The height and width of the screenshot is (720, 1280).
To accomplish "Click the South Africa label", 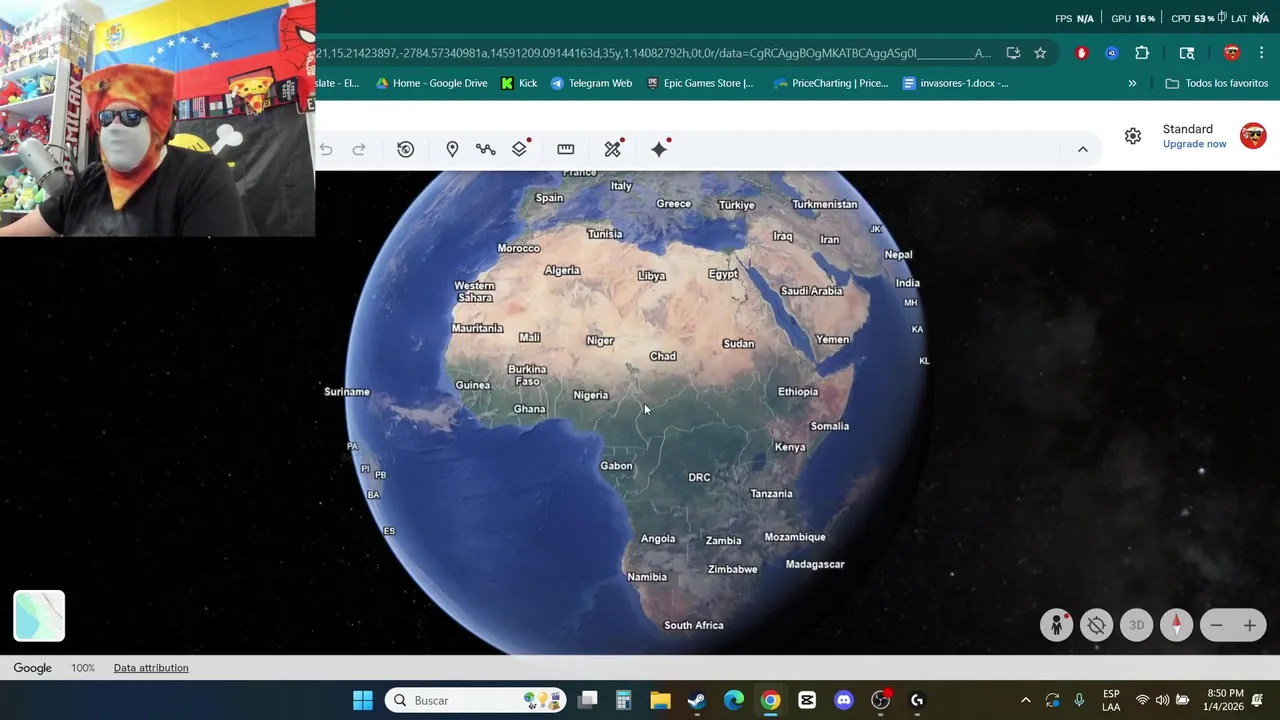I will click(x=693, y=625).
